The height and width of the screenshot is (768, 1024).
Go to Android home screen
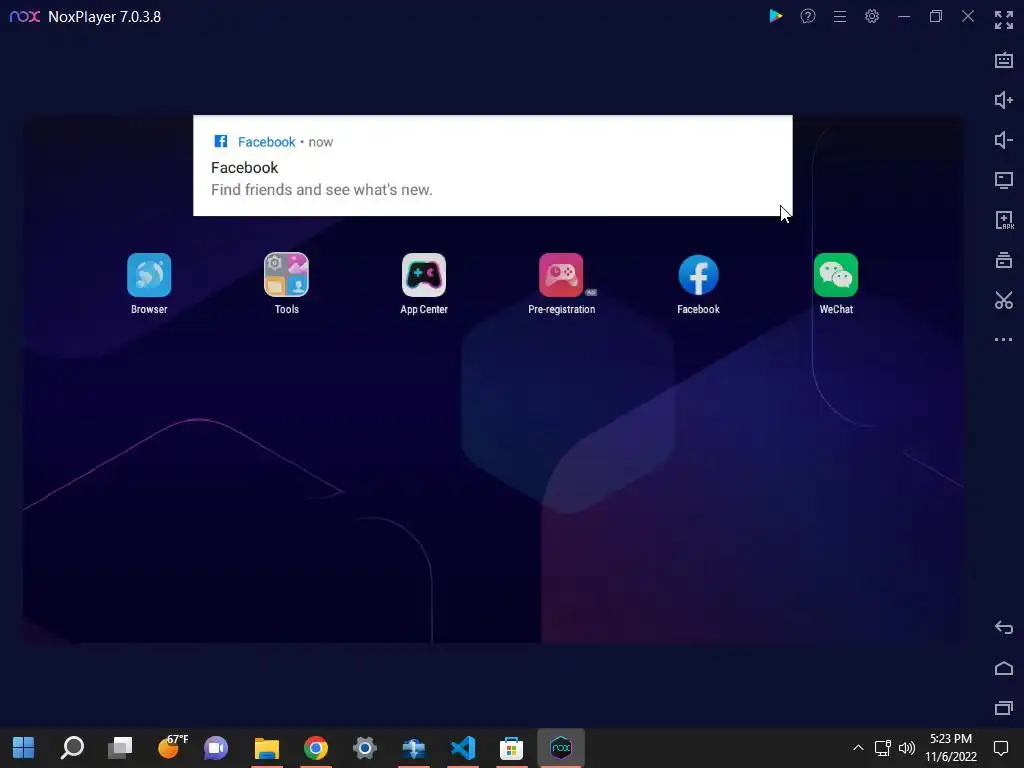[1004, 668]
